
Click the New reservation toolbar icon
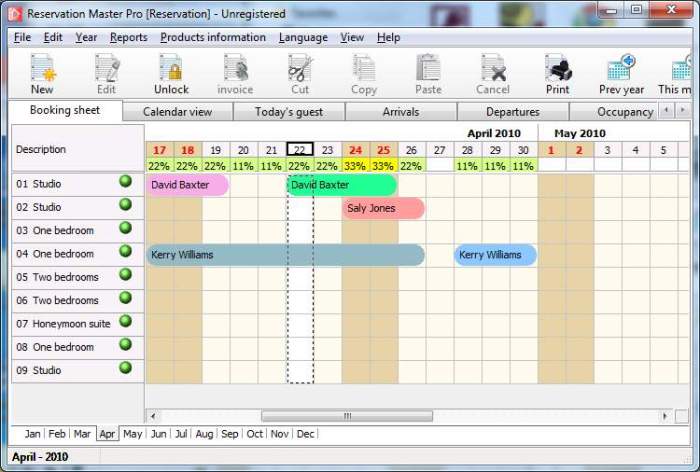(42, 69)
